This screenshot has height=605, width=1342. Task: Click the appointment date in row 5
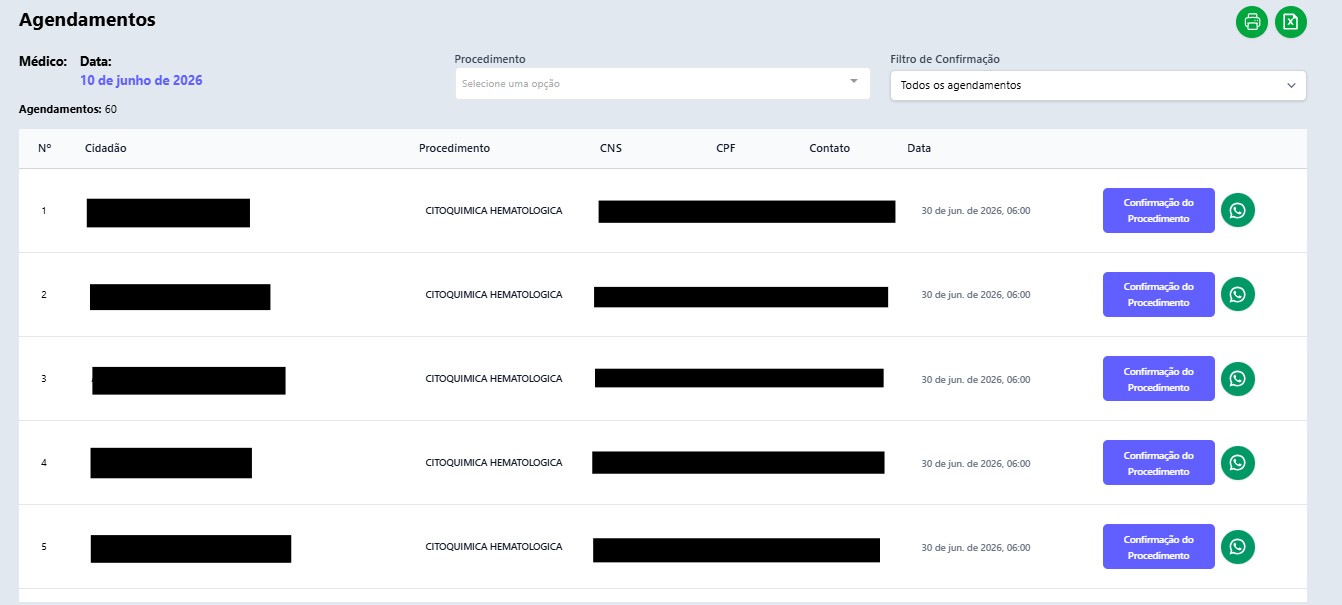975,547
